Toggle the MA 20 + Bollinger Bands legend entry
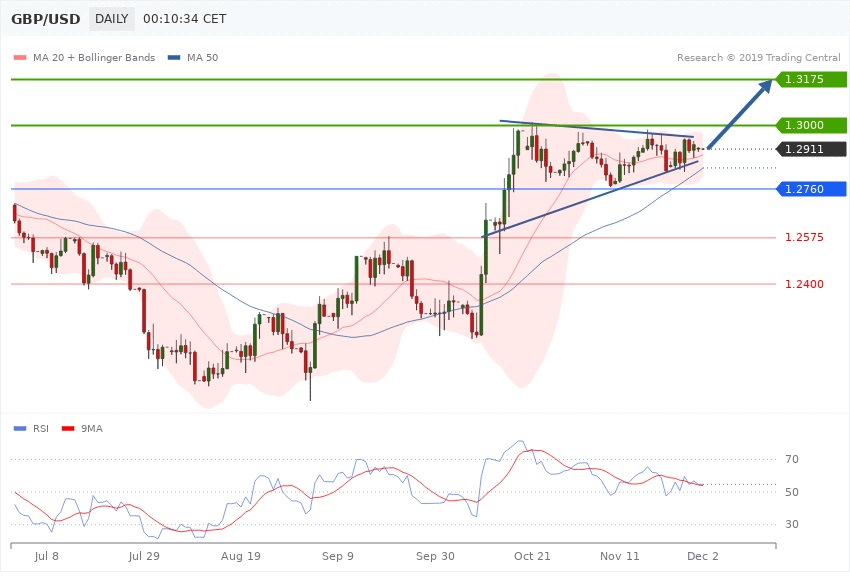 tap(94, 58)
